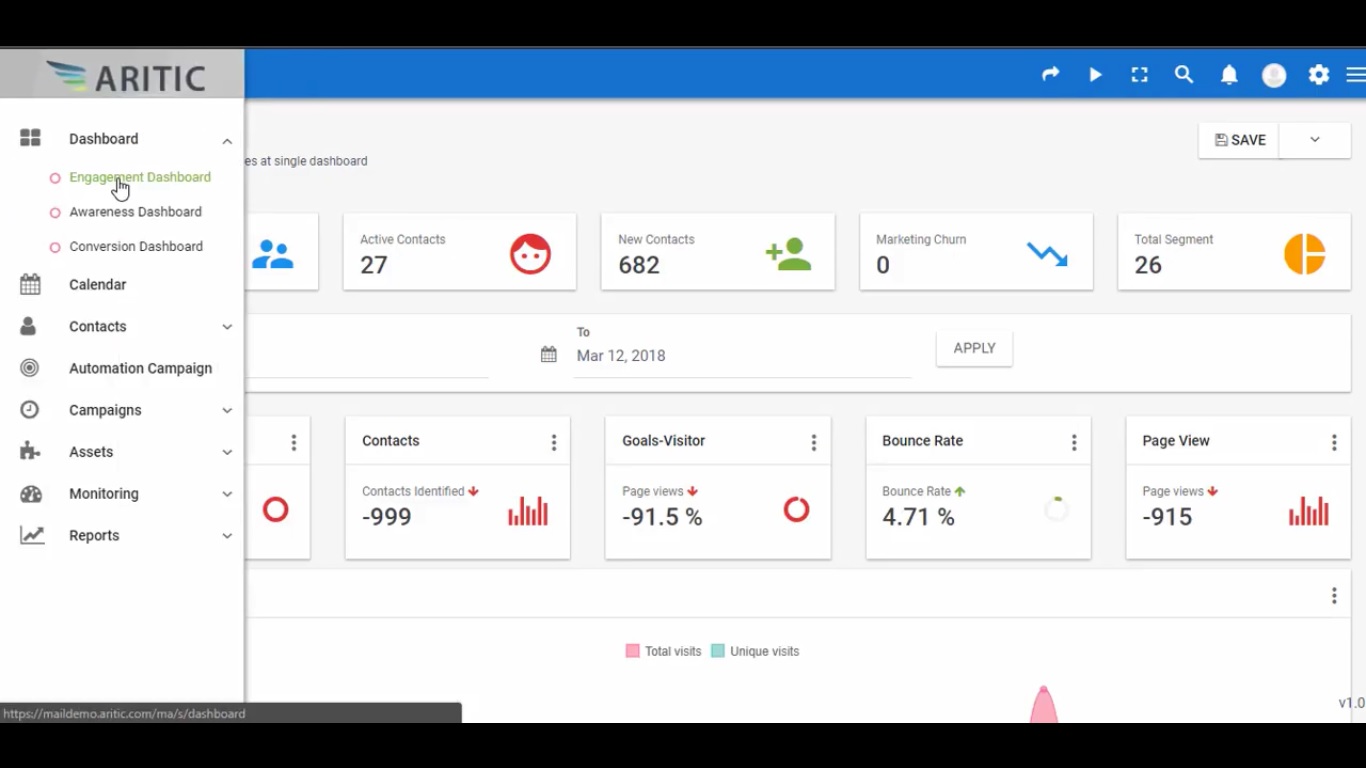Select Awareness Dashboard option
This screenshot has height=768, width=1366.
(135, 212)
